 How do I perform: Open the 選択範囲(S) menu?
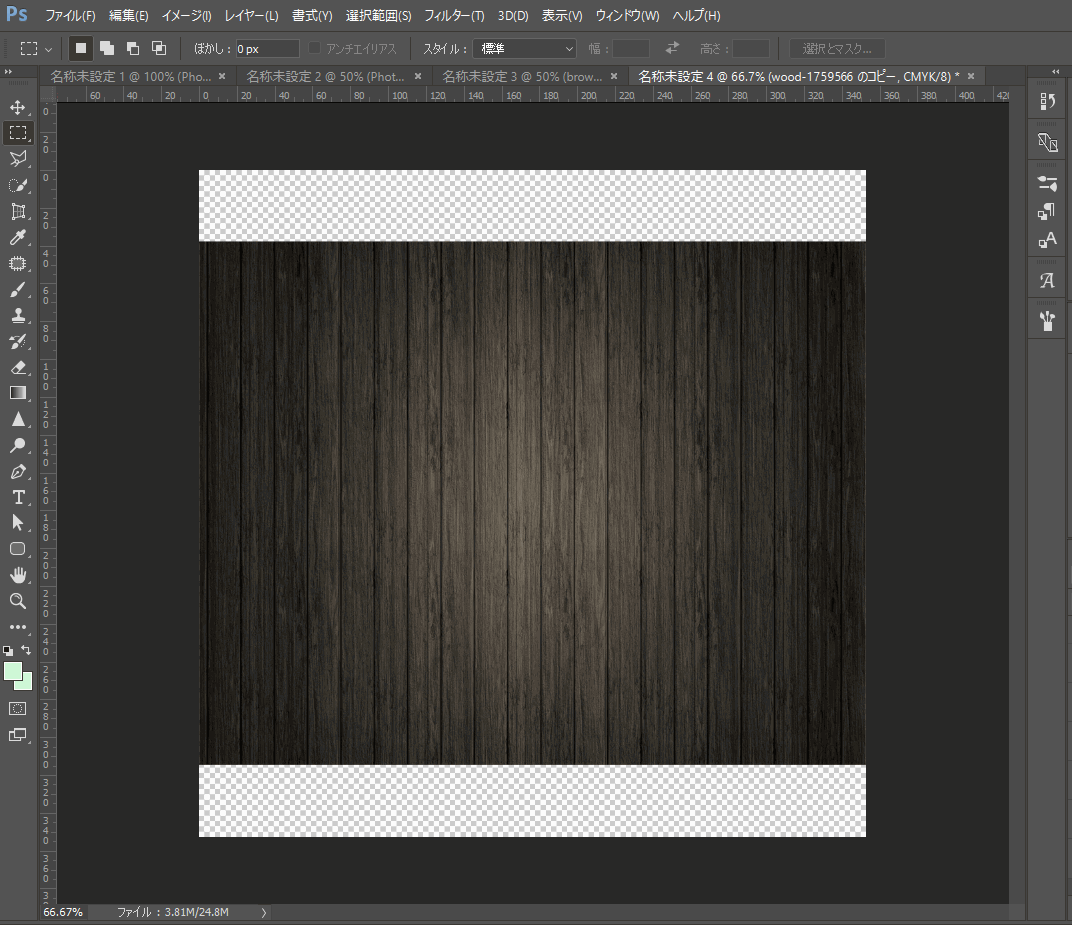point(378,16)
